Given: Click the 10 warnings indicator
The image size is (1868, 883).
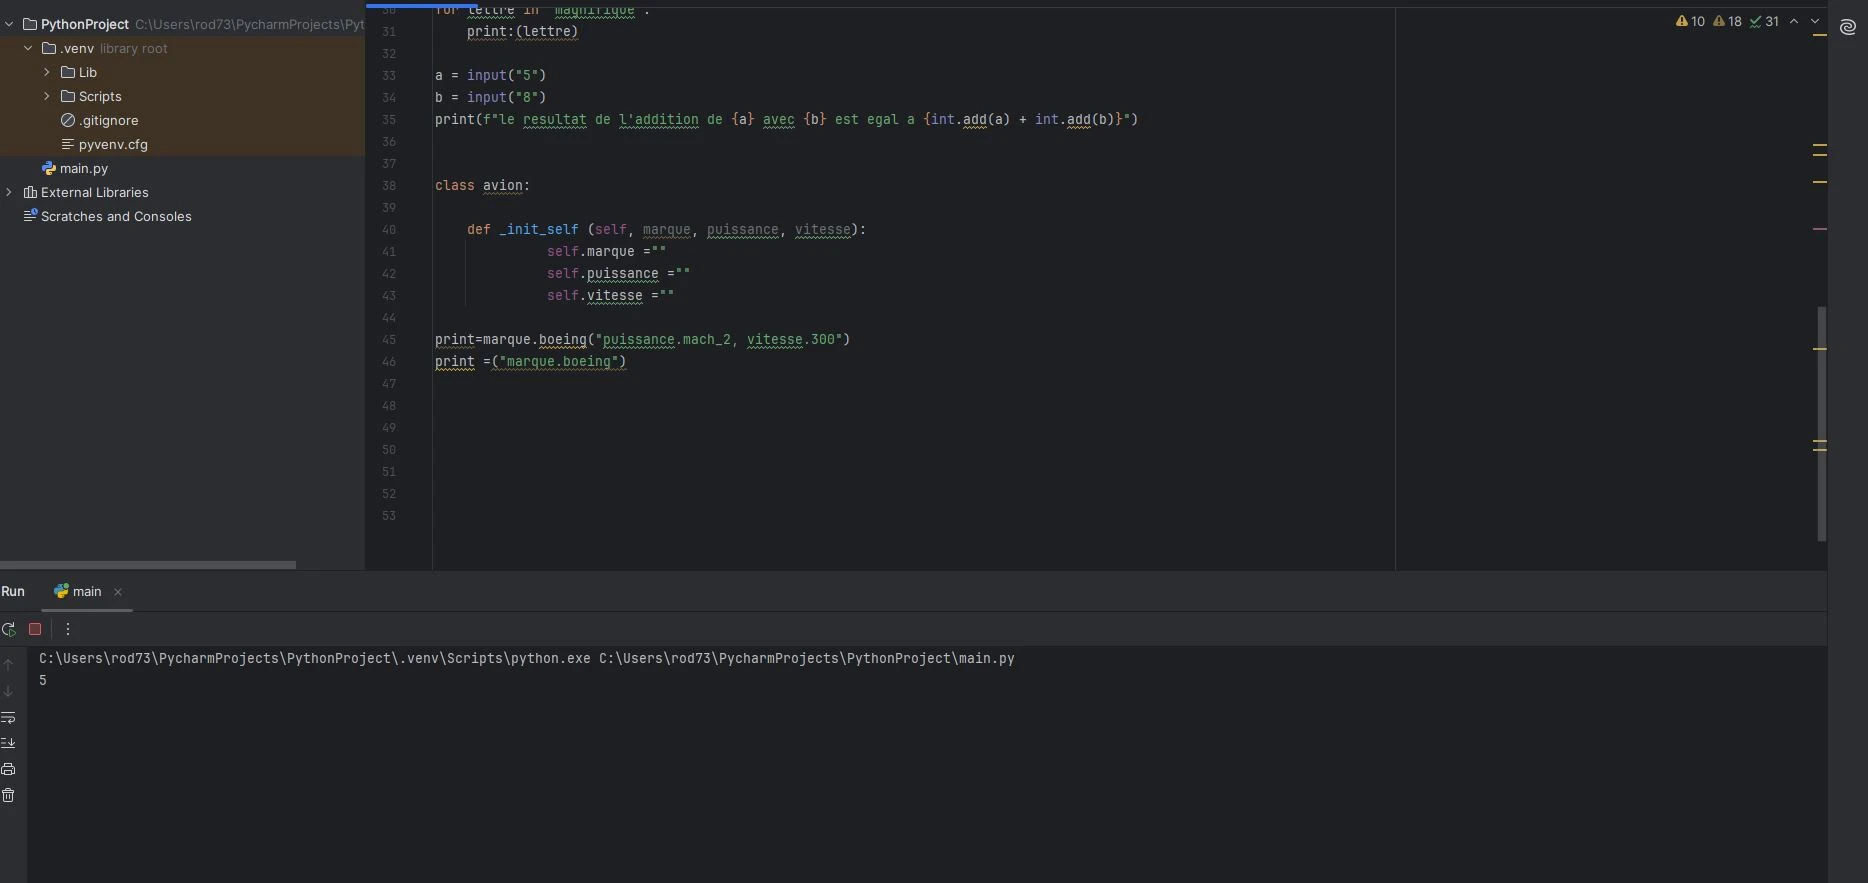Looking at the screenshot, I should click(1690, 21).
